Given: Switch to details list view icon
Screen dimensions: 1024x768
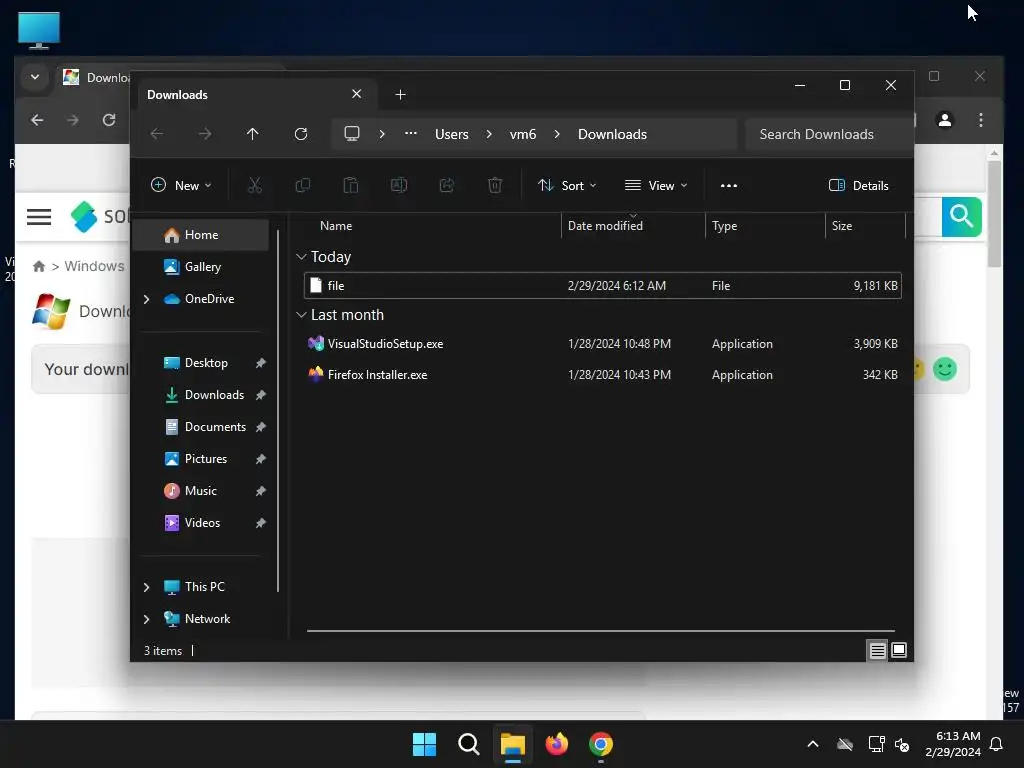Looking at the screenshot, I should (x=877, y=650).
